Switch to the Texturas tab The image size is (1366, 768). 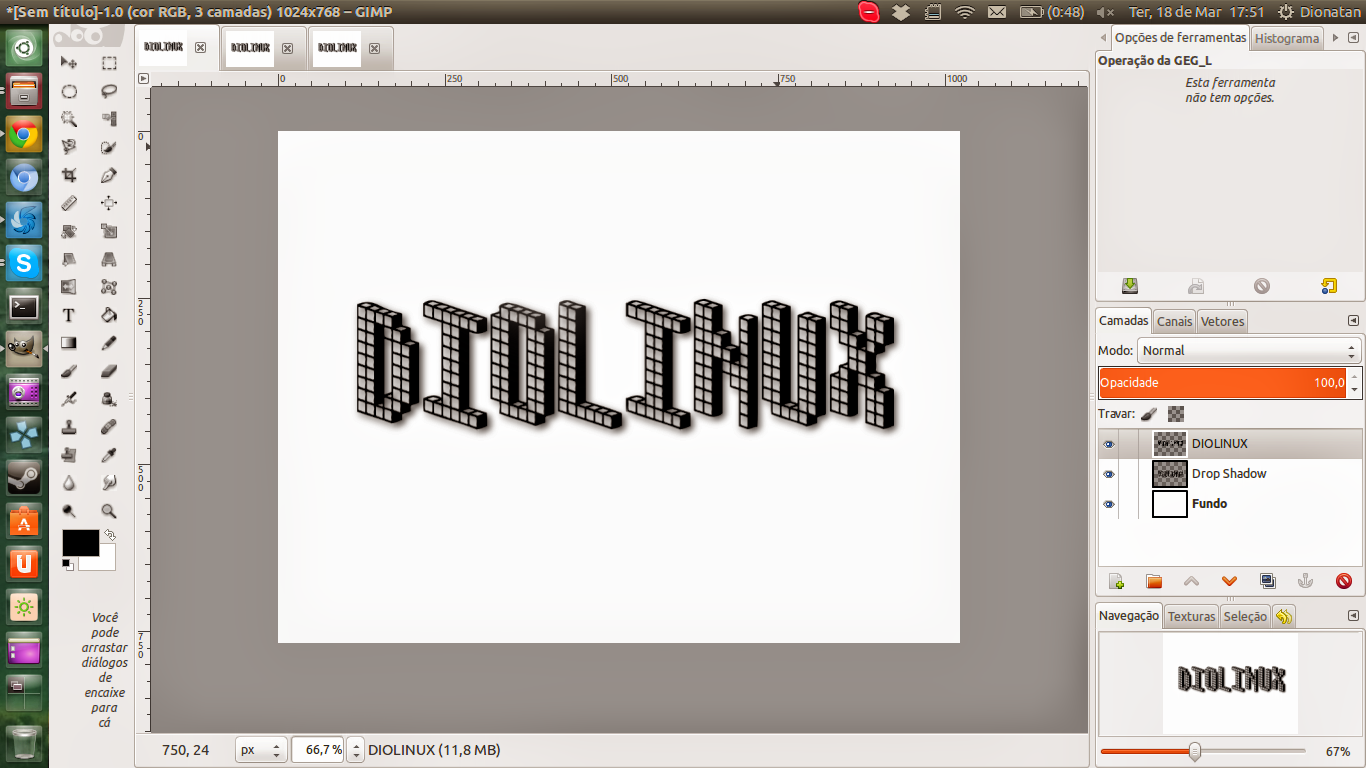pos(1191,616)
